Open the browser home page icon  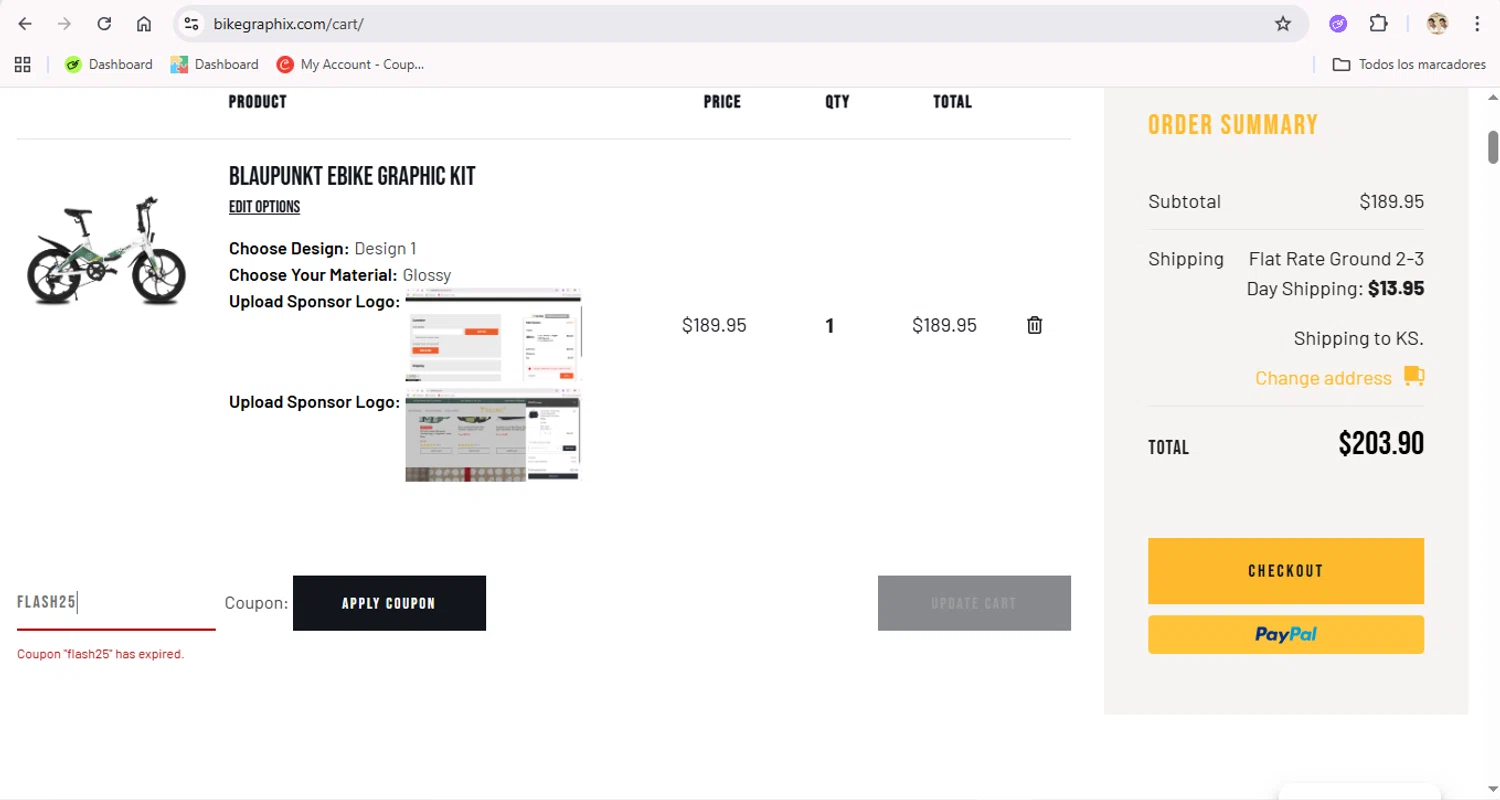click(144, 24)
